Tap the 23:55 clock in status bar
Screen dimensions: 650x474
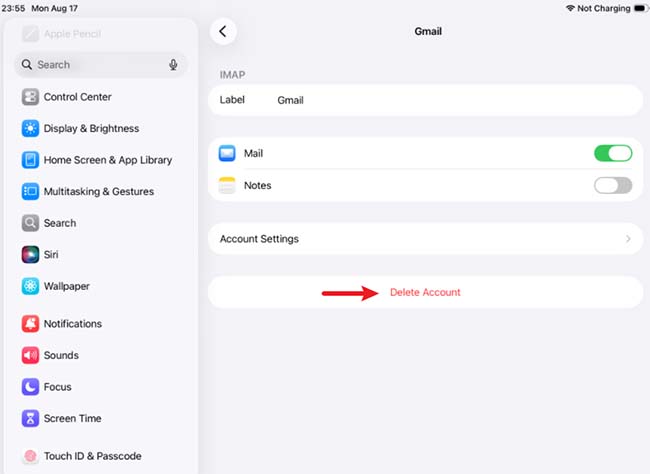click(x=13, y=8)
